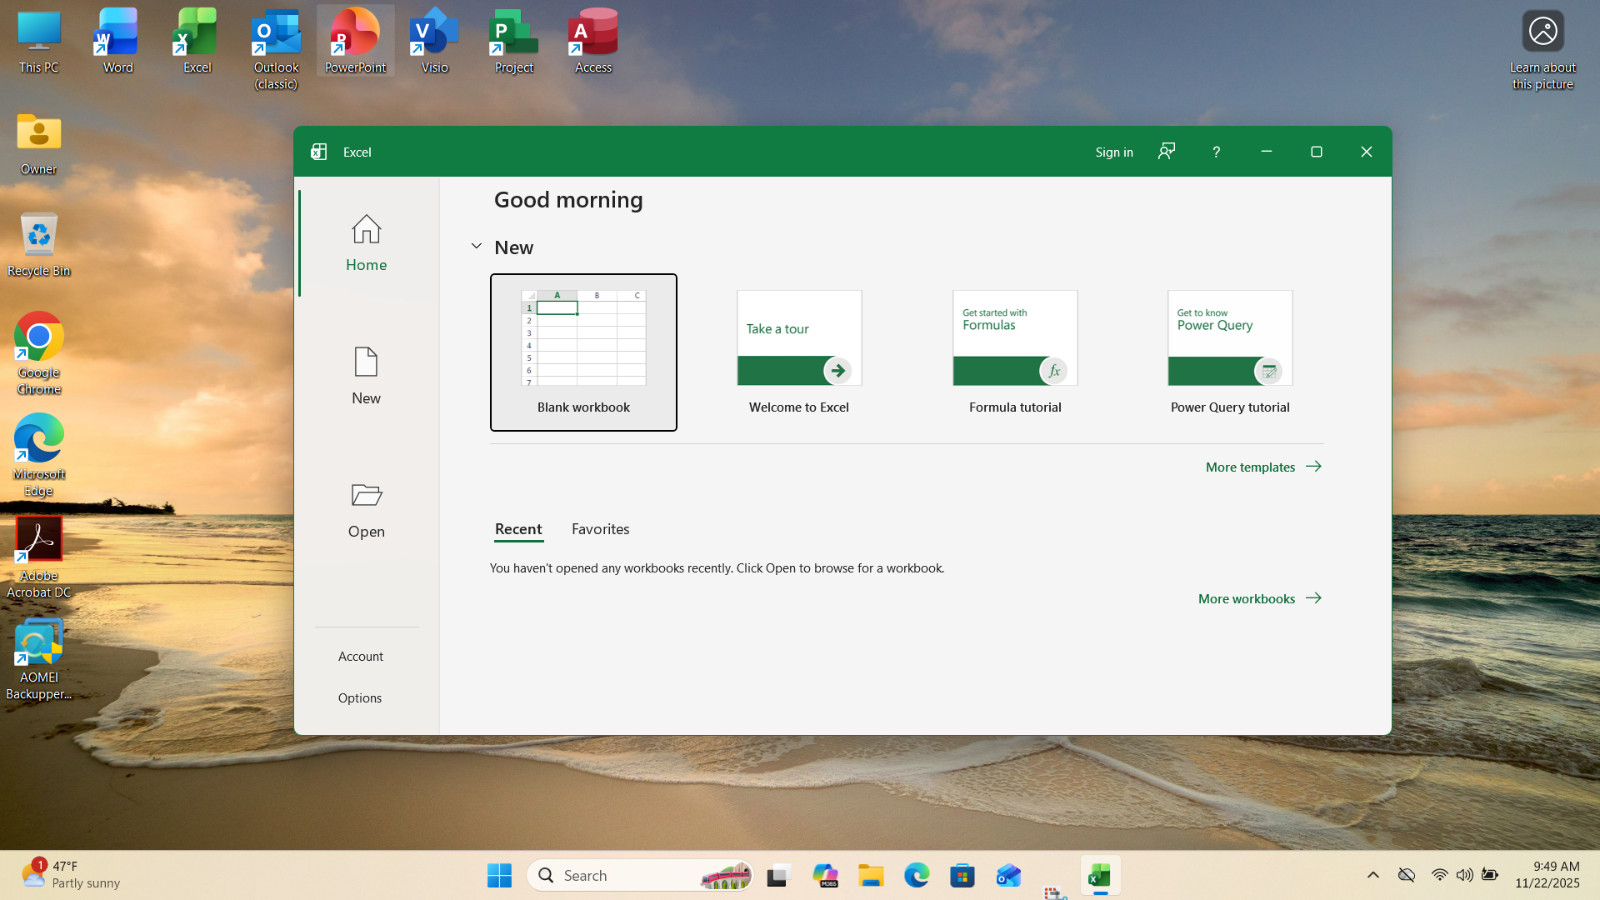Open the Home tab in Excel sidebar
The height and width of the screenshot is (900, 1600).
click(x=366, y=243)
